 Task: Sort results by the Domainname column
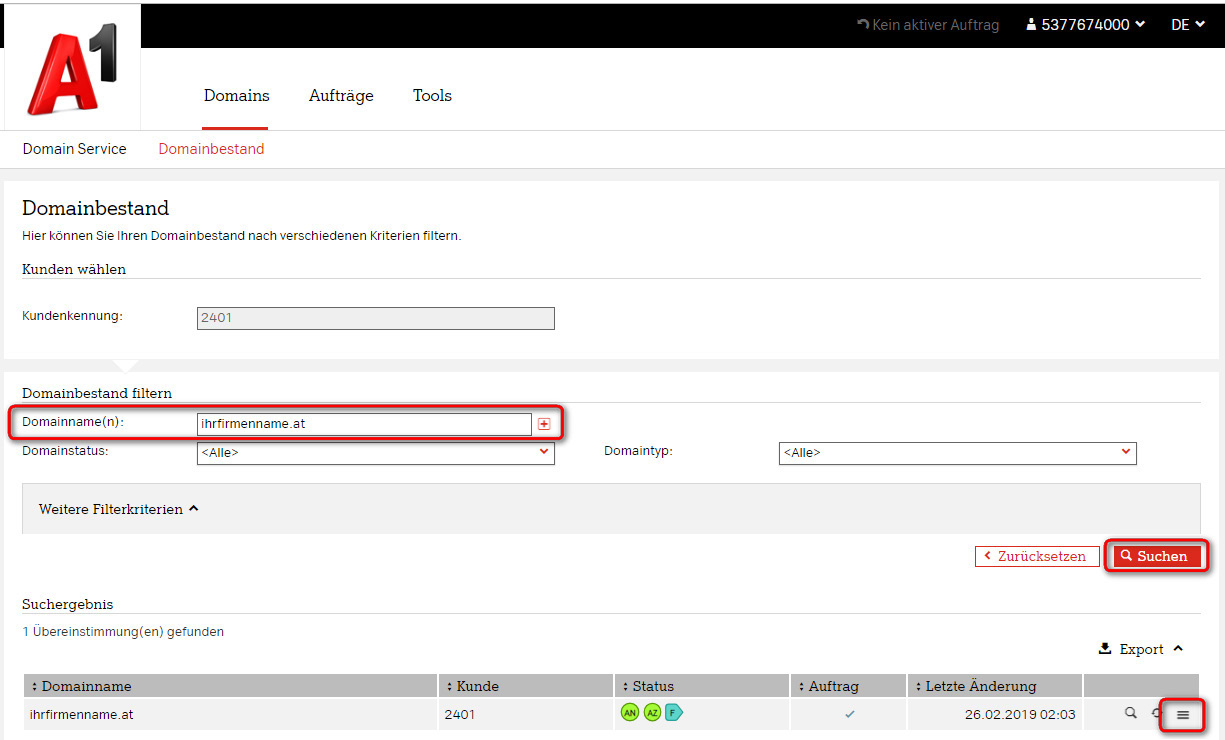click(82, 686)
